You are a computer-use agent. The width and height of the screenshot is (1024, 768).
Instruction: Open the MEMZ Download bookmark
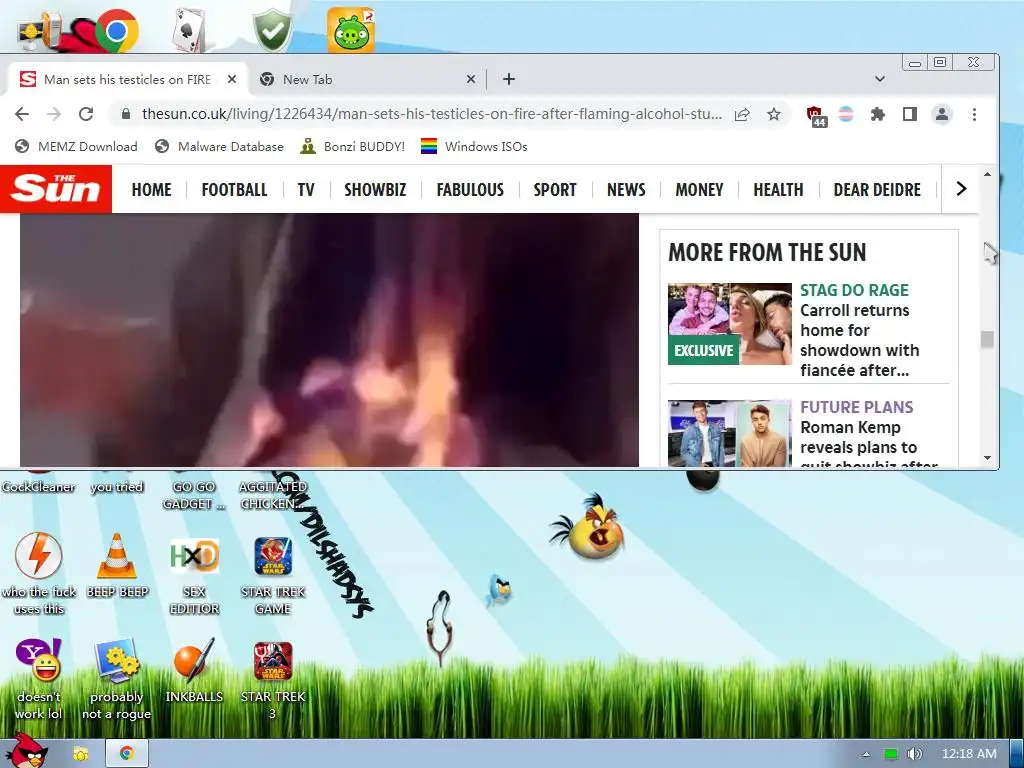pyautogui.click(x=76, y=146)
